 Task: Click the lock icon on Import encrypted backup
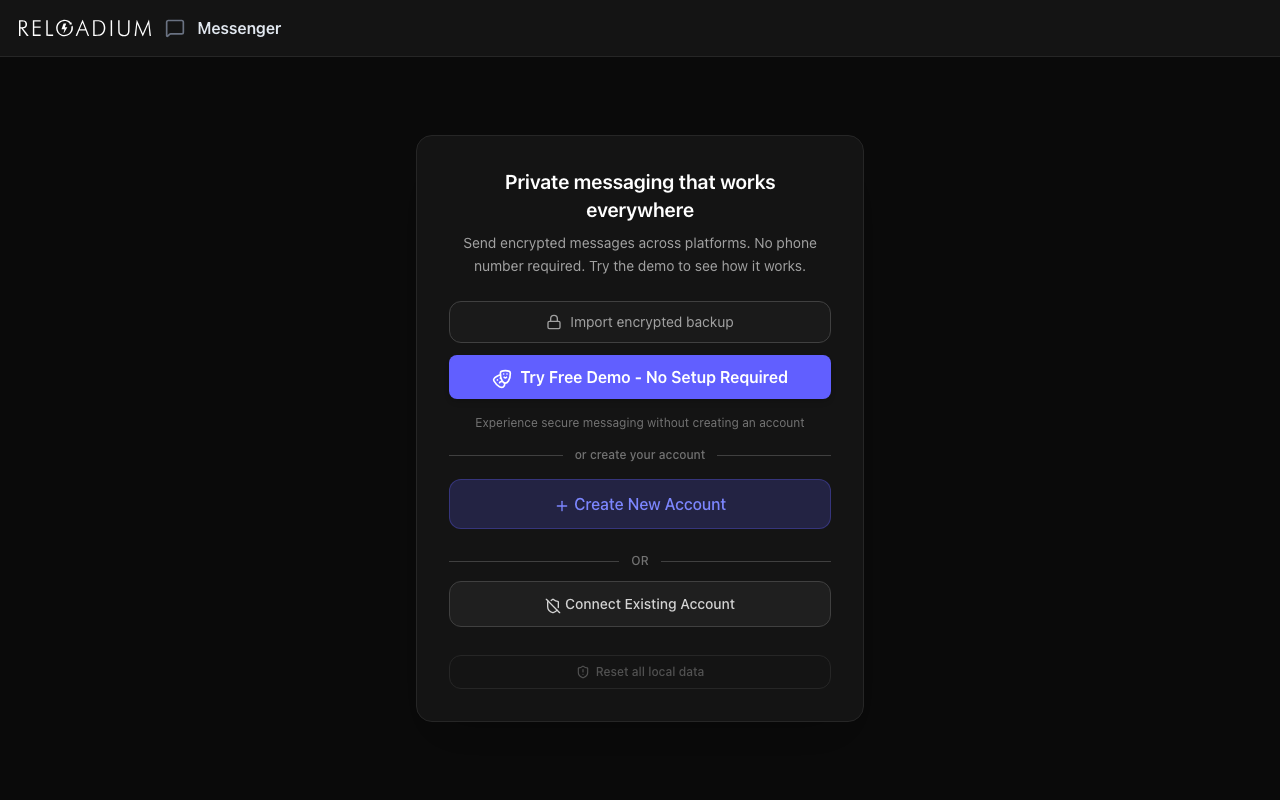click(553, 321)
